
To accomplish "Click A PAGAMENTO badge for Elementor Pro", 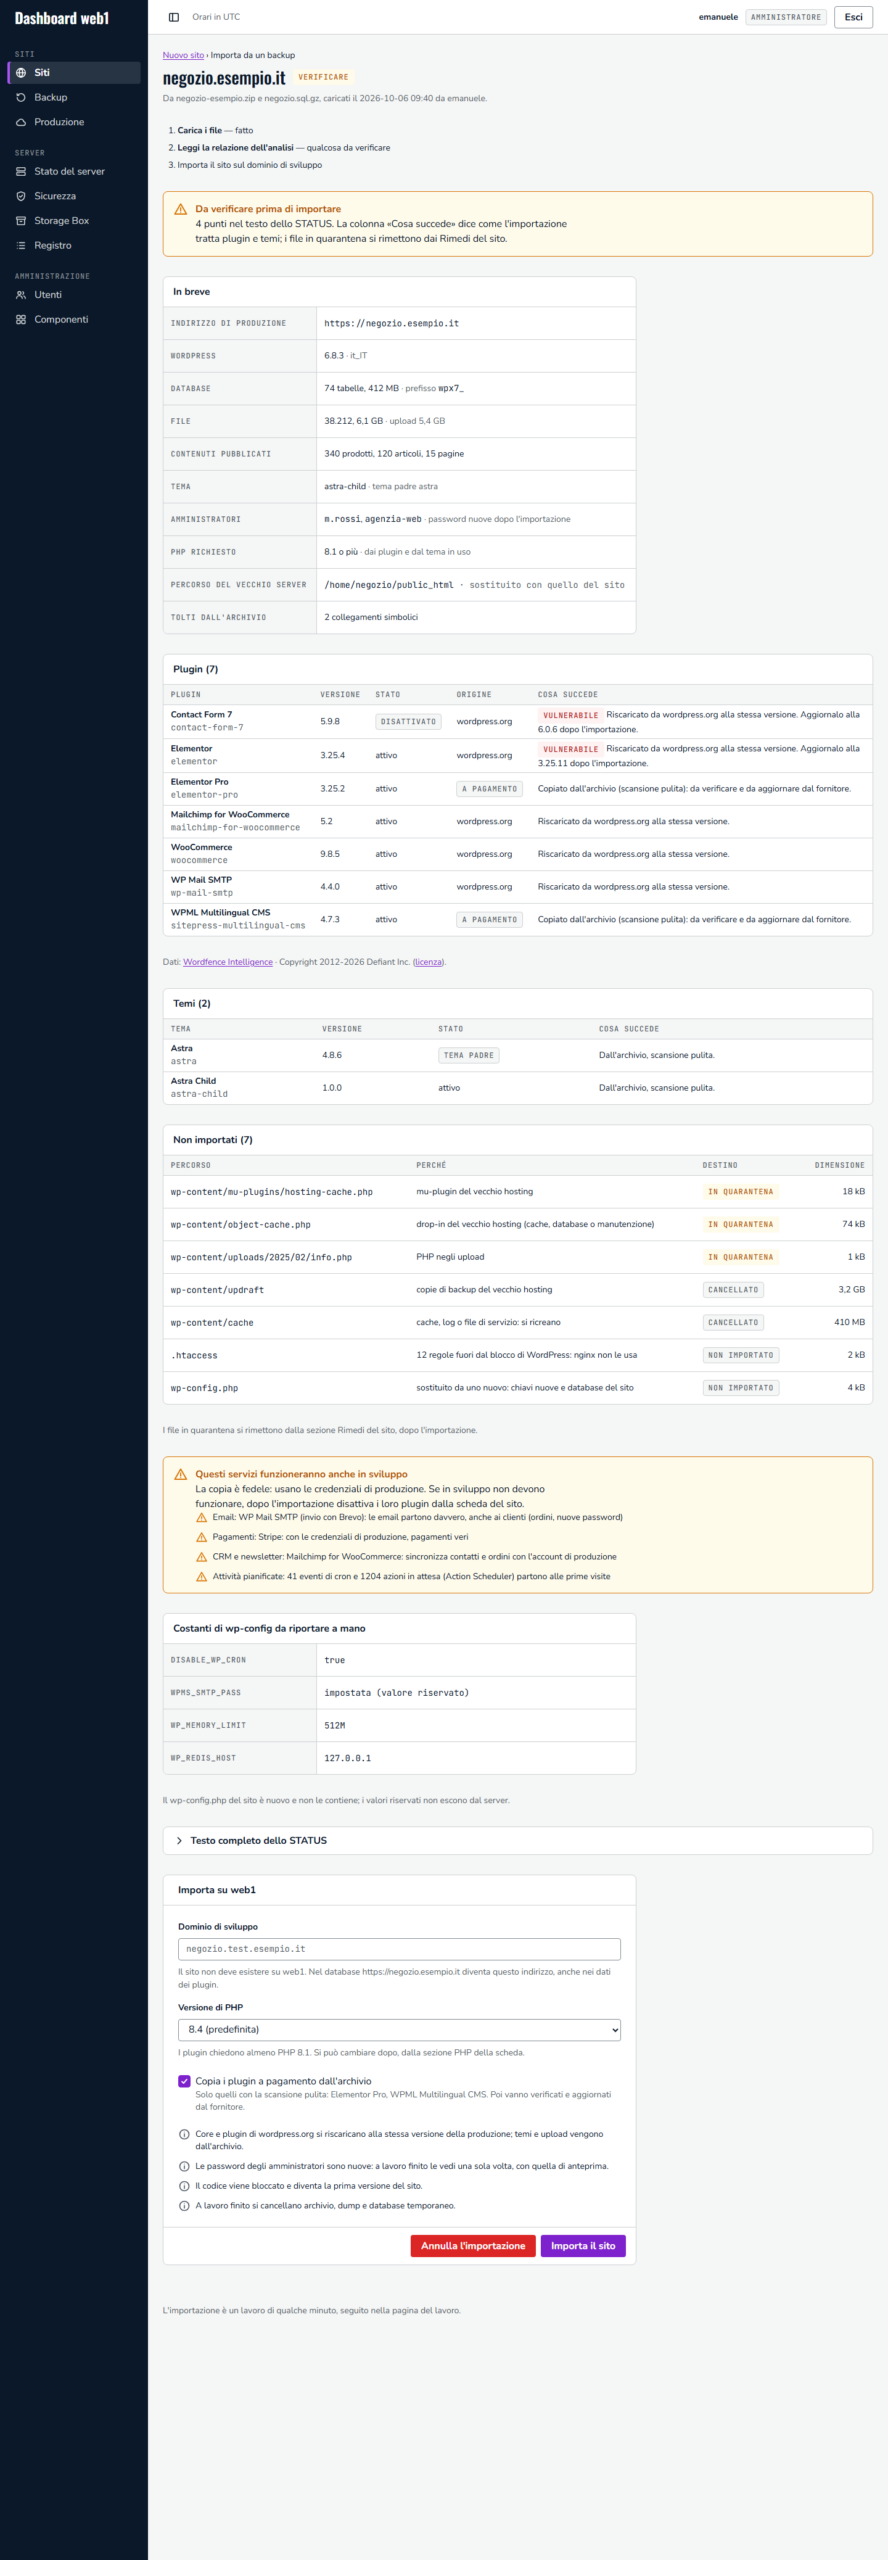I will pyautogui.click(x=490, y=789).
